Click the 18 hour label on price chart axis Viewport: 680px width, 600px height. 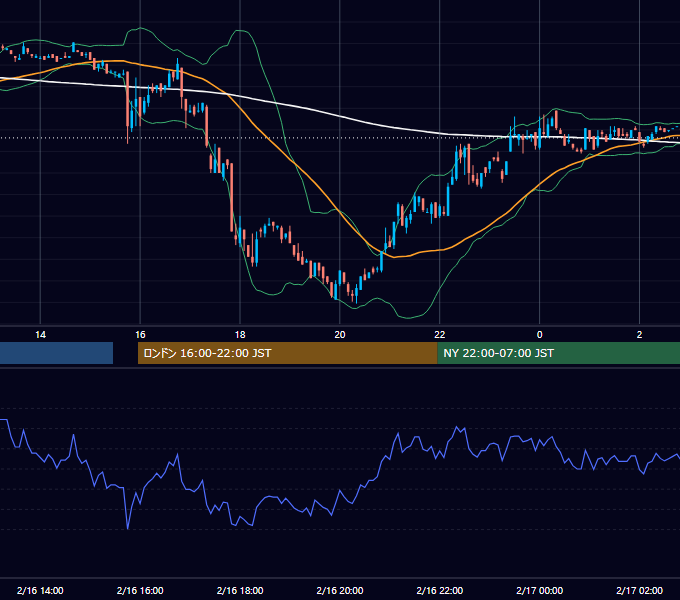(x=240, y=335)
